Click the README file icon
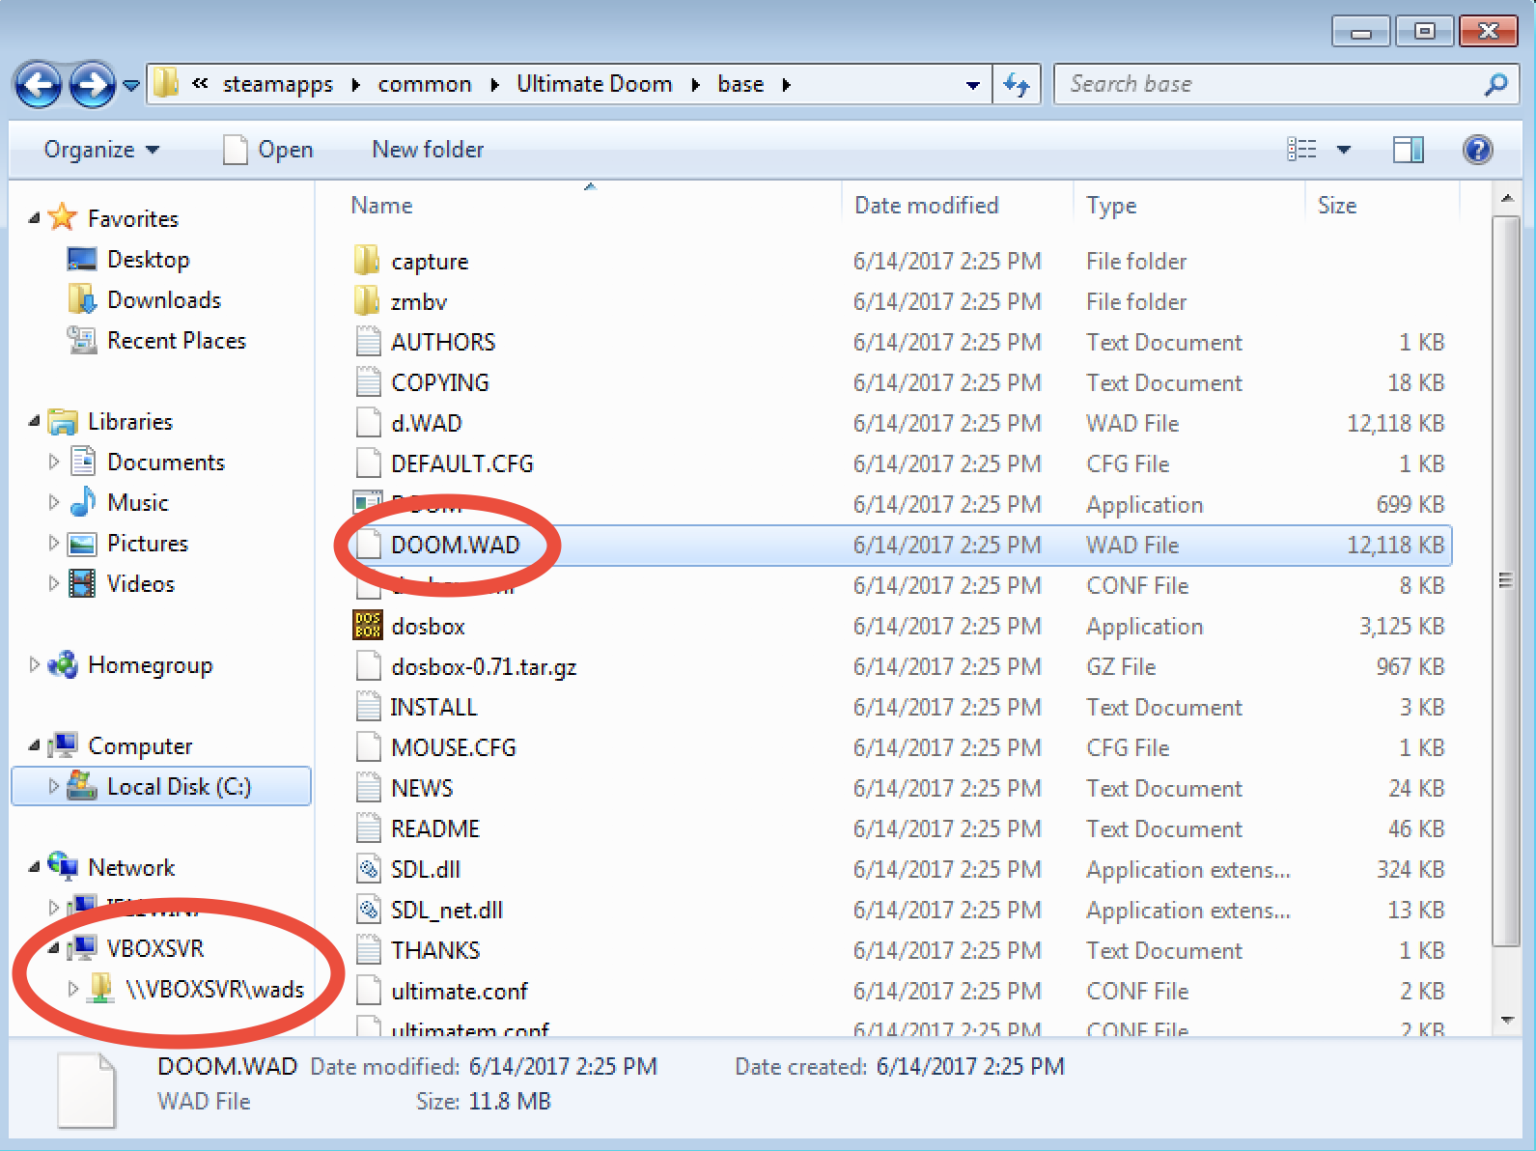The height and width of the screenshot is (1151, 1536). 368,829
